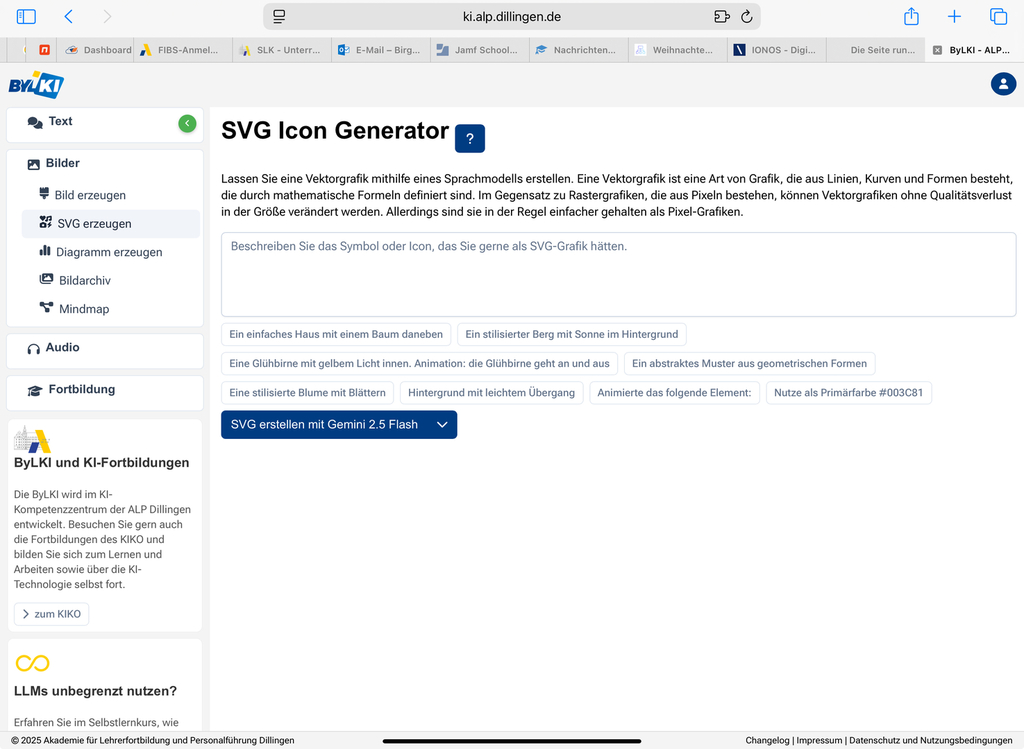The width and height of the screenshot is (1024, 749).
Task: Open model dropdown arrow on SVG erstellen button
Action: click(442, 424)
